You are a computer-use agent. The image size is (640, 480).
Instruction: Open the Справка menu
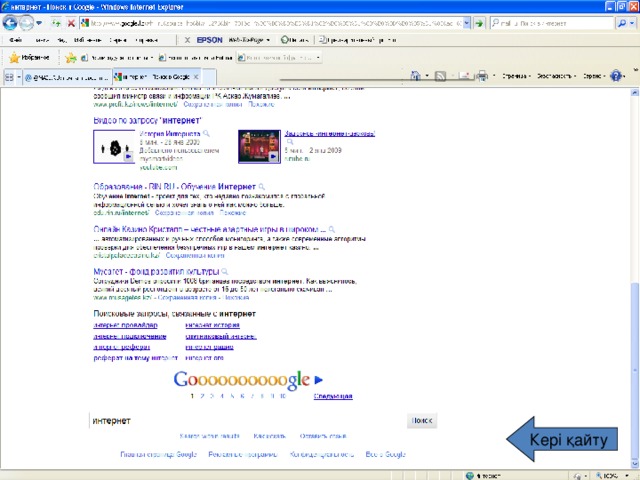pos(146,40)
